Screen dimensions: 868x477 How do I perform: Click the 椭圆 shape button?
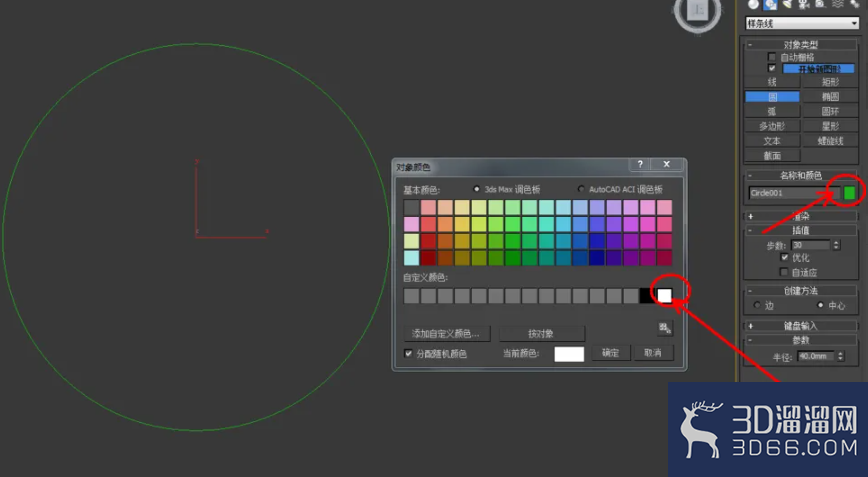(x=830, y=97)
